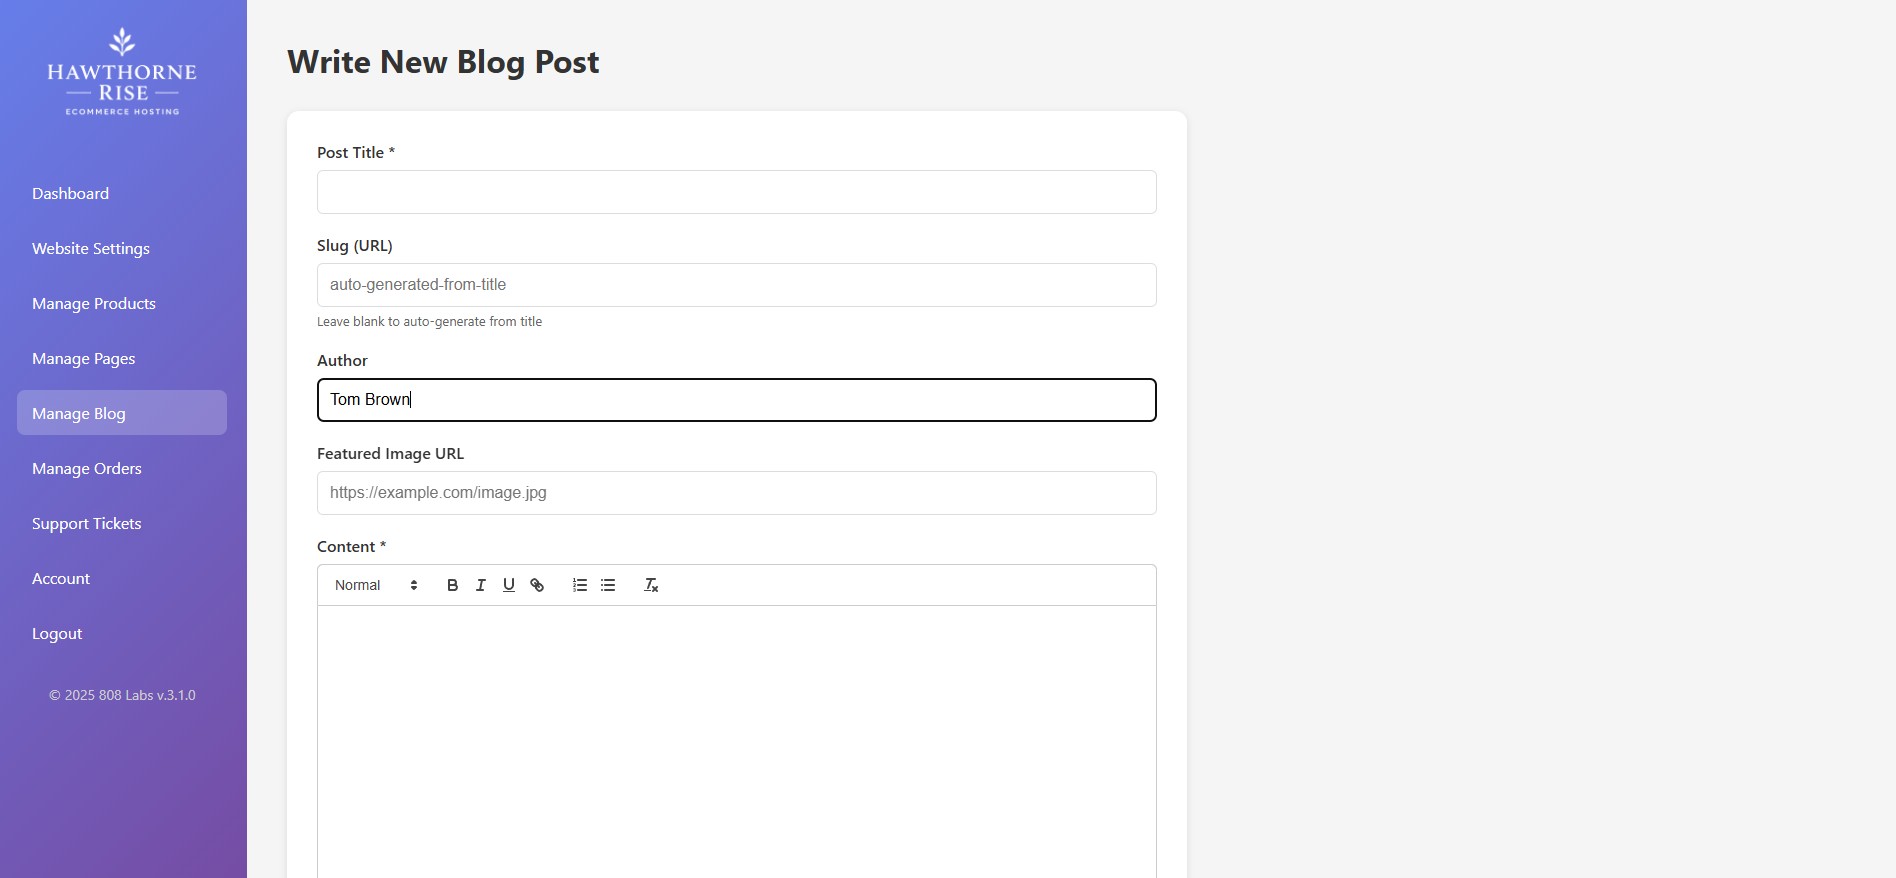1896x878 pixels.
Task: Create an ordered list
Action: tap(579, 585)
